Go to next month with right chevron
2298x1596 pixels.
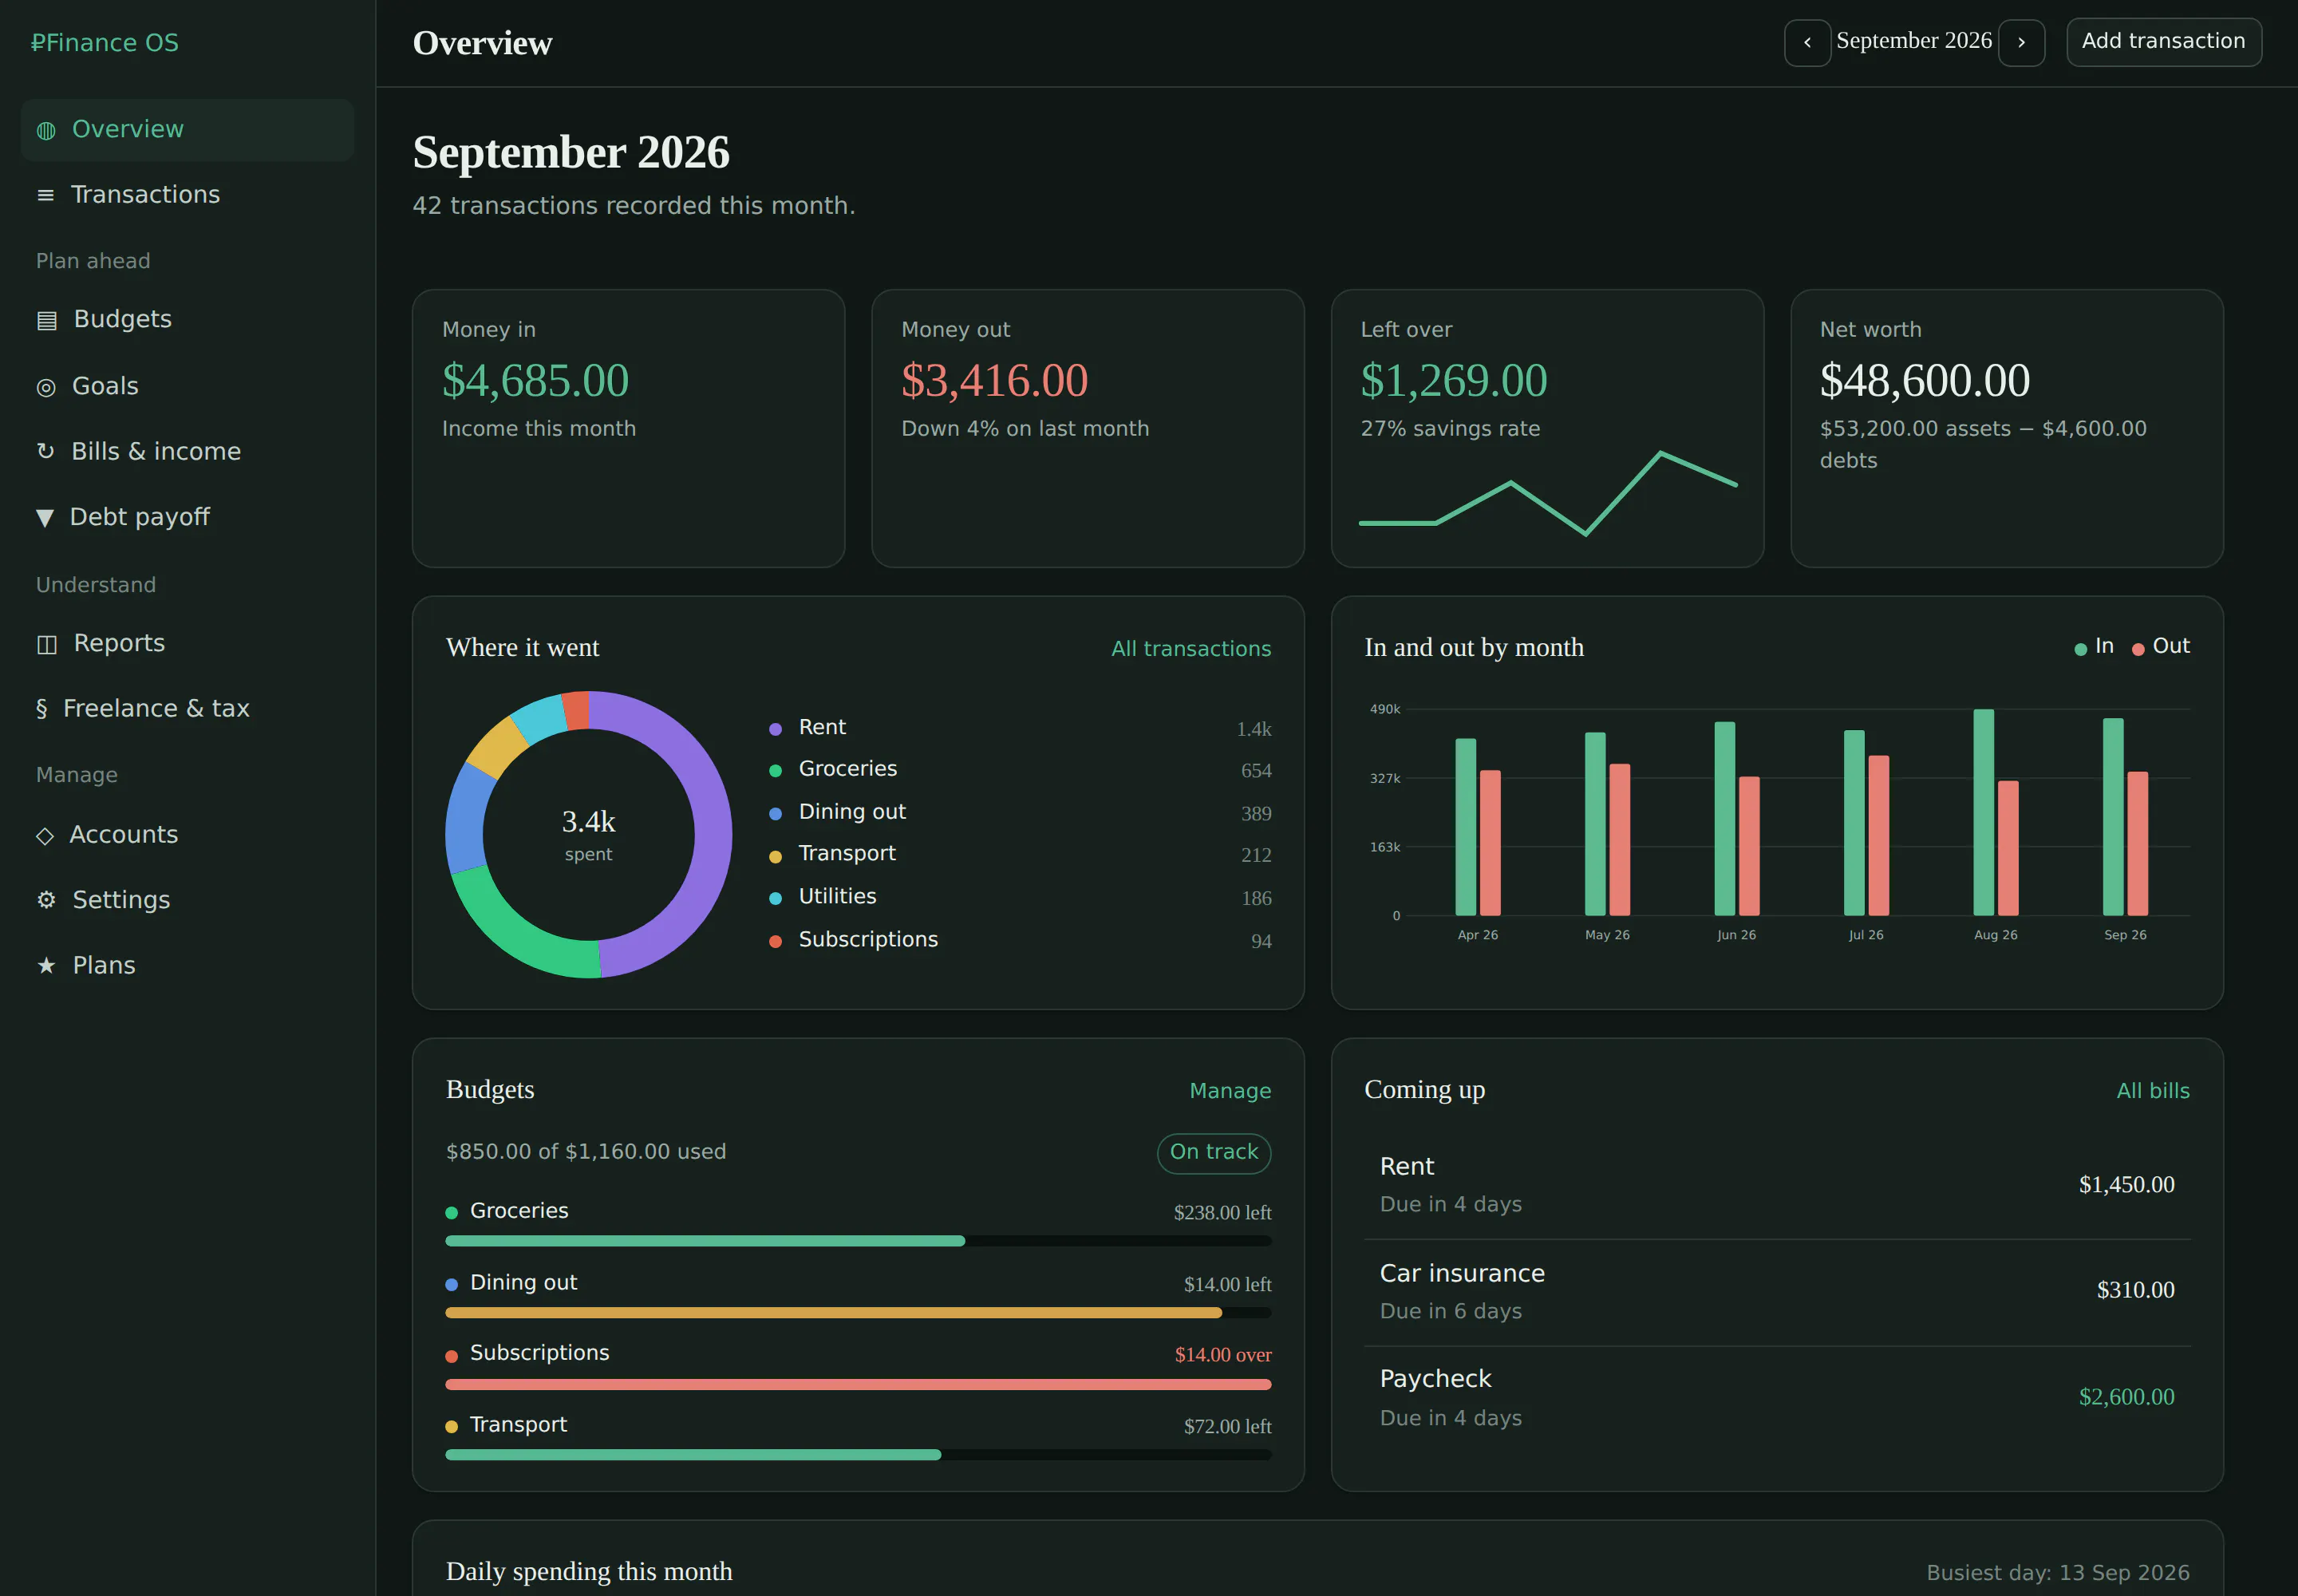pos(2021,42)
